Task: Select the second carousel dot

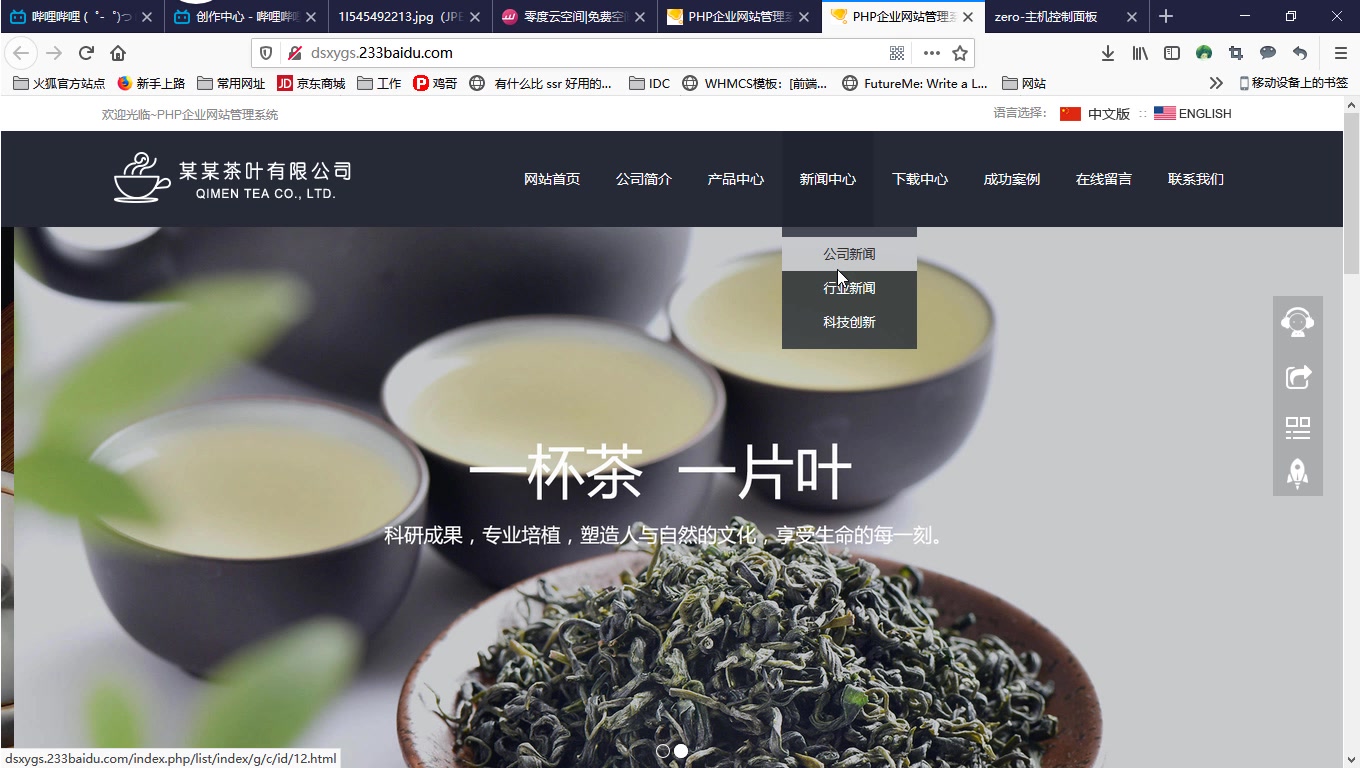Action: (681, 750)
